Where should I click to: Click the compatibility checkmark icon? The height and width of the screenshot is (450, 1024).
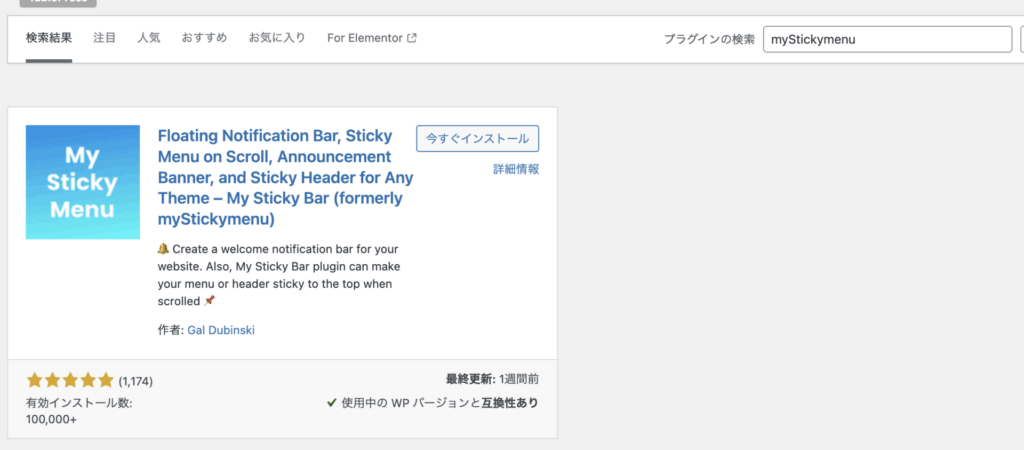tap(332, 403)
